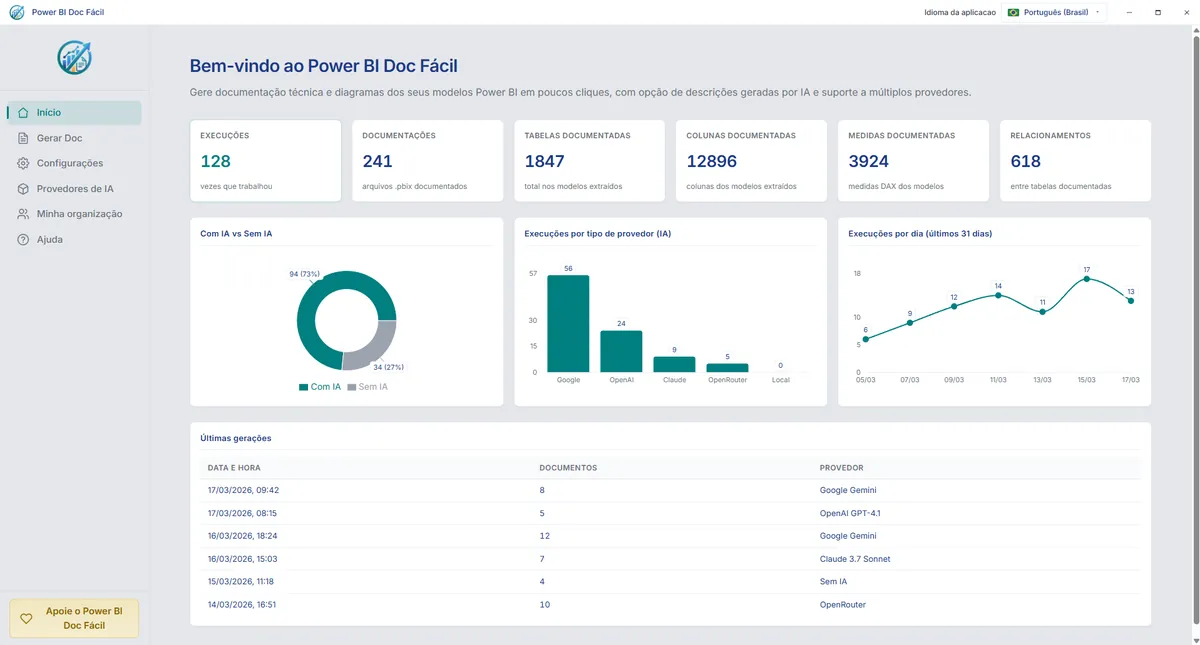Select the Gerar Doc menu item

pos(74,138)
